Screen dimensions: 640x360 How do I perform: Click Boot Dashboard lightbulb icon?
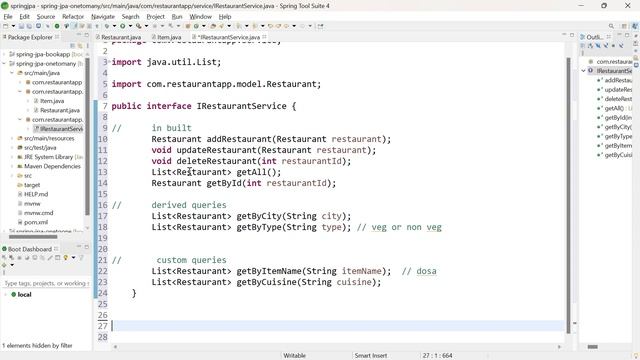[x=66, y=258]
